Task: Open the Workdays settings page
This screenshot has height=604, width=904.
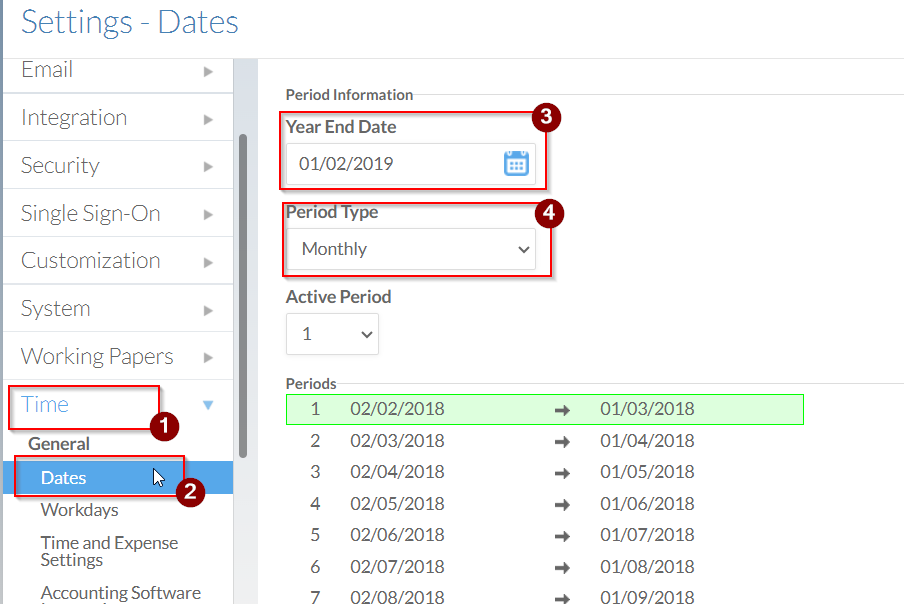Action: tap(79, 510)
